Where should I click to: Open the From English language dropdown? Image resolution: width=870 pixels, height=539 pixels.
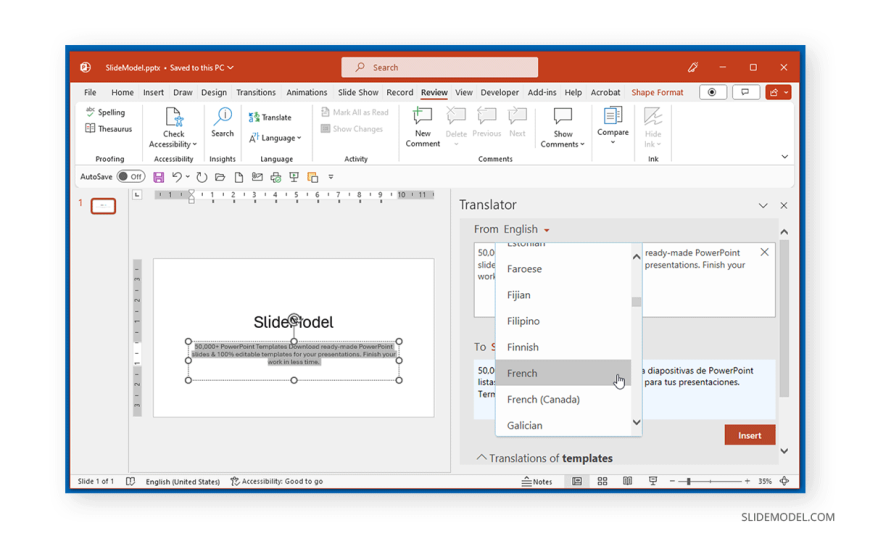527,229
